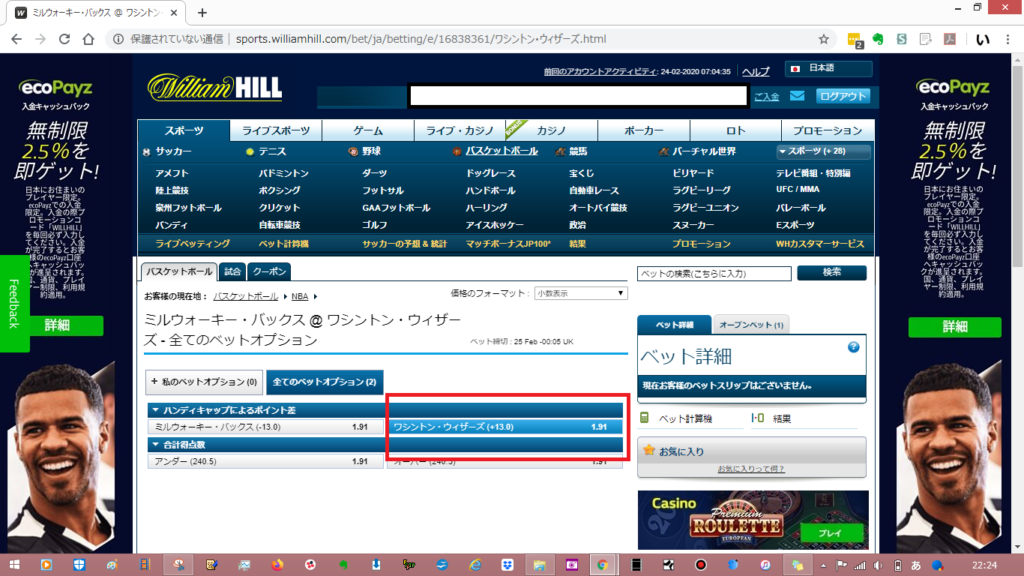Bet on アンダー (240.5)
Viewport: 1024px width, 576px height.
[265, 462]
